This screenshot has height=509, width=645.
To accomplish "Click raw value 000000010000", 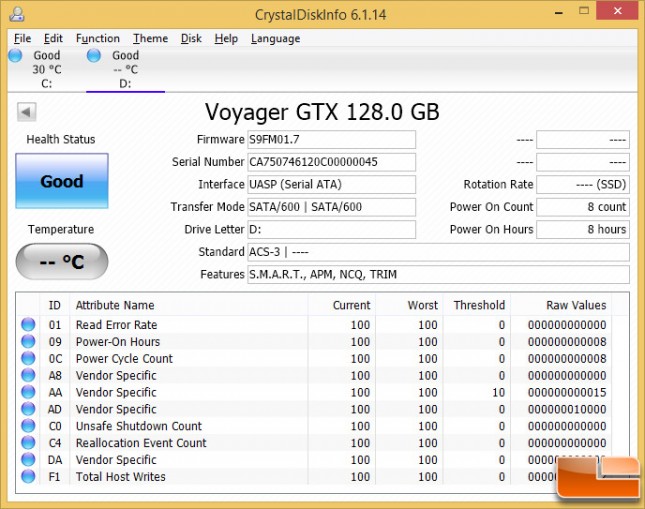I will [x=567, y=409].
